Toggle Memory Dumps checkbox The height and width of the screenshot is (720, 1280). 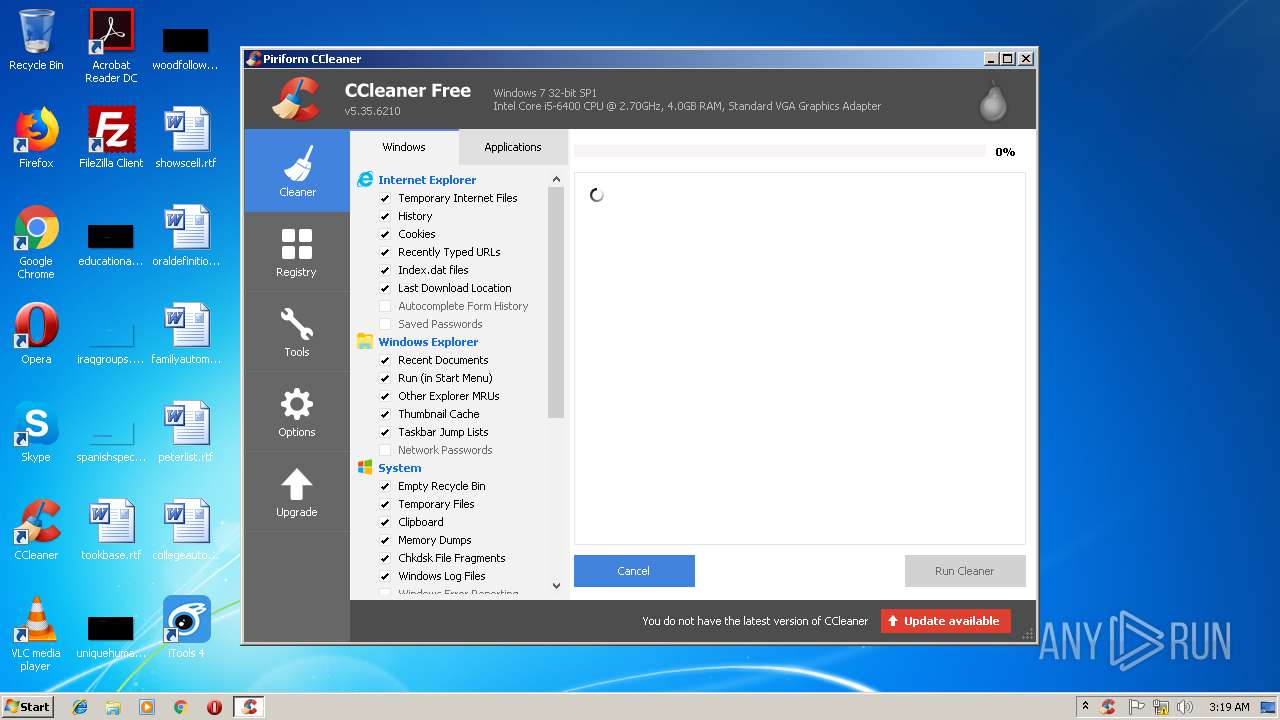(x=385, y=540)
